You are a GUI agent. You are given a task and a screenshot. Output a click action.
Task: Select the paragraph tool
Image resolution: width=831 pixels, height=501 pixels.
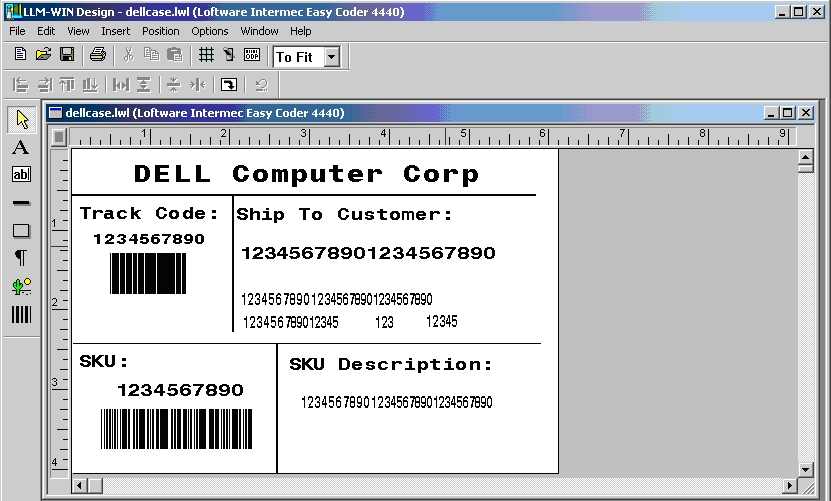[20, 259]
